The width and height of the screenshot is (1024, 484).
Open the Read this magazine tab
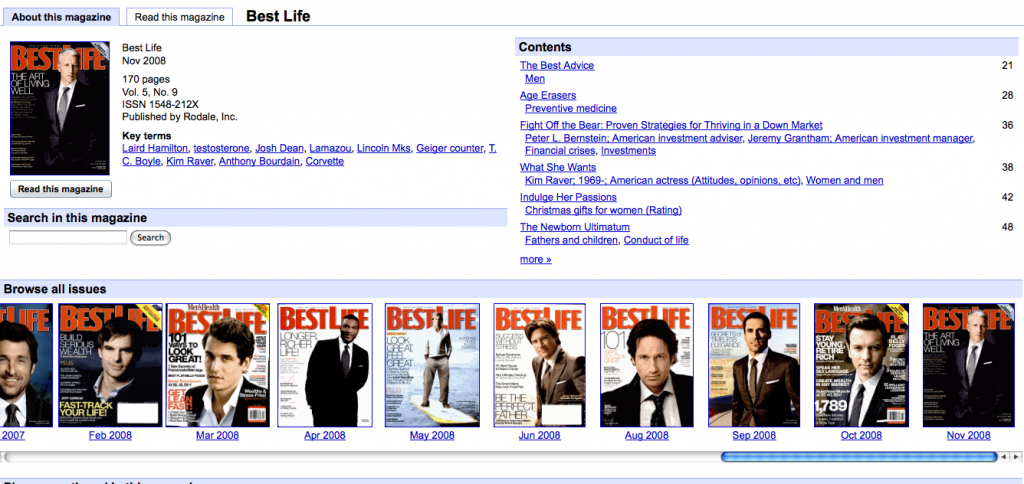click(180, 17)
